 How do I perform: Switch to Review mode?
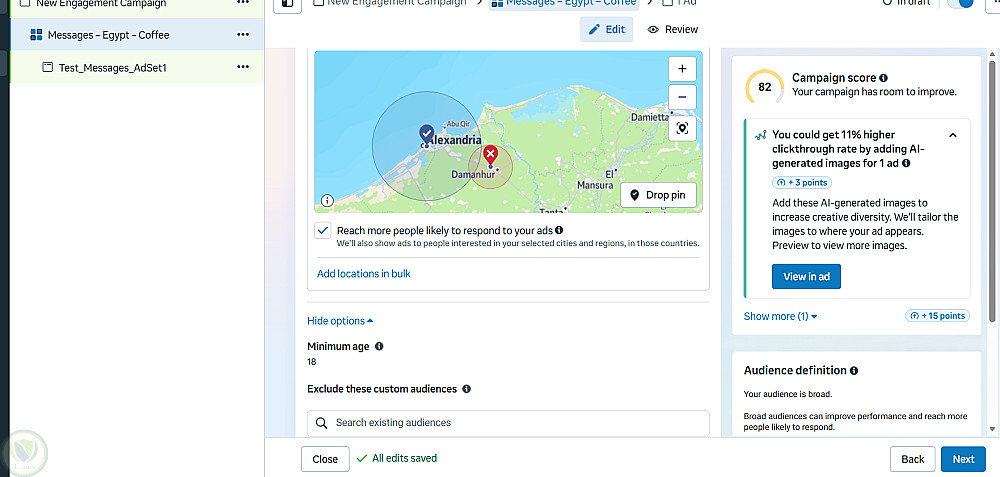pyautogui.click(x=672, y=29)
